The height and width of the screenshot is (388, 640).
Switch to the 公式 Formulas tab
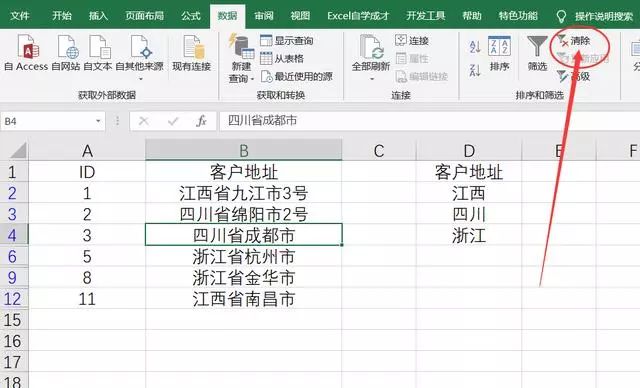pyautogui.click(x=191, y=16)
